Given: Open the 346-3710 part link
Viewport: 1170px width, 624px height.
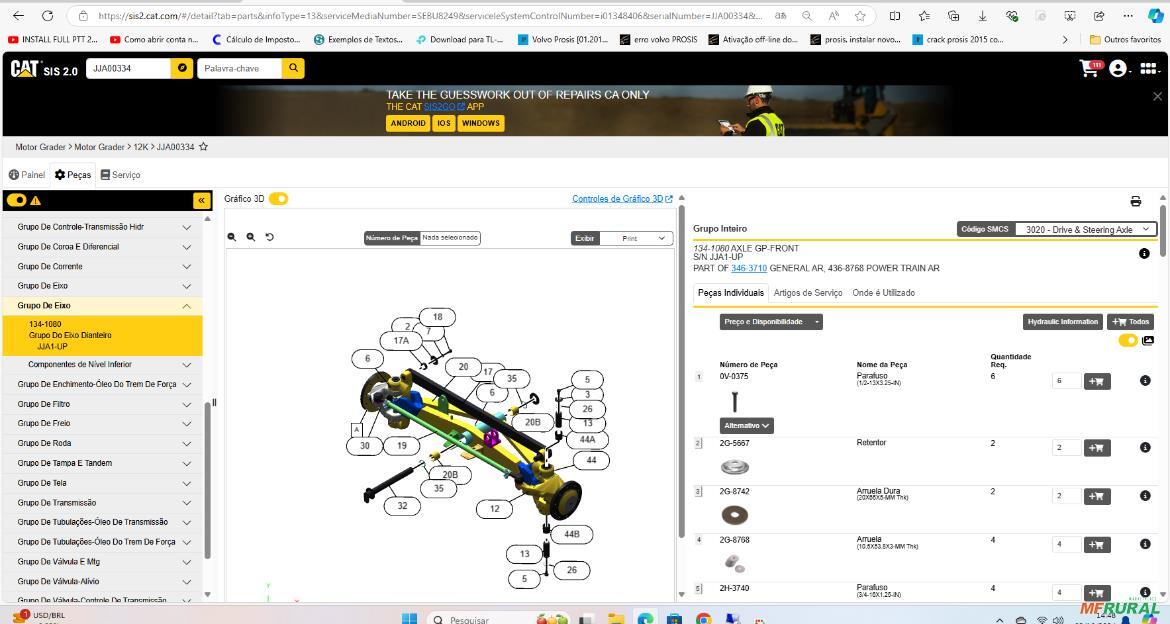Looking at the screenshot, I should click(749, 268).
